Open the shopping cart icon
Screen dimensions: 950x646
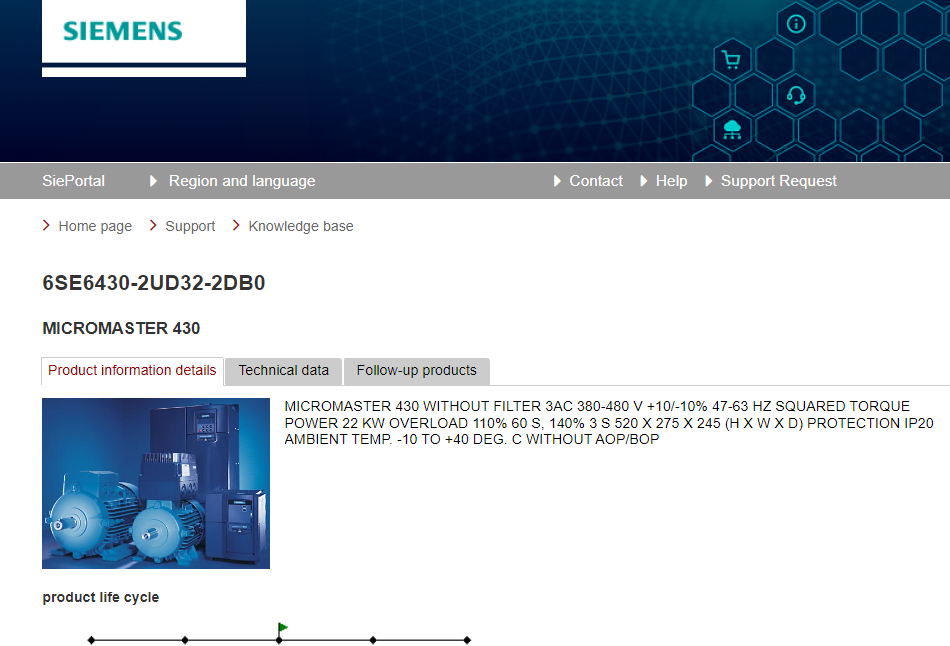[731, 60]
